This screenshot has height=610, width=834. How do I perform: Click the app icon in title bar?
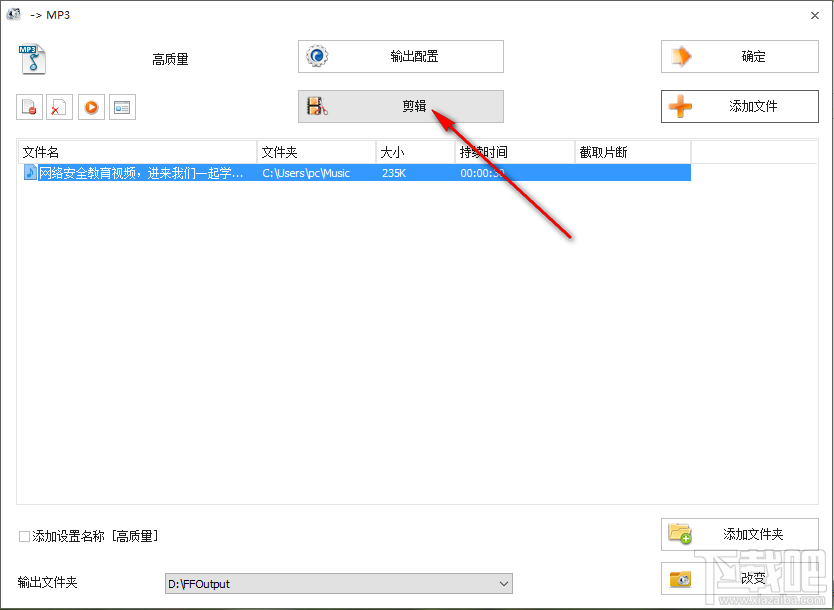[x=14, y=14]
